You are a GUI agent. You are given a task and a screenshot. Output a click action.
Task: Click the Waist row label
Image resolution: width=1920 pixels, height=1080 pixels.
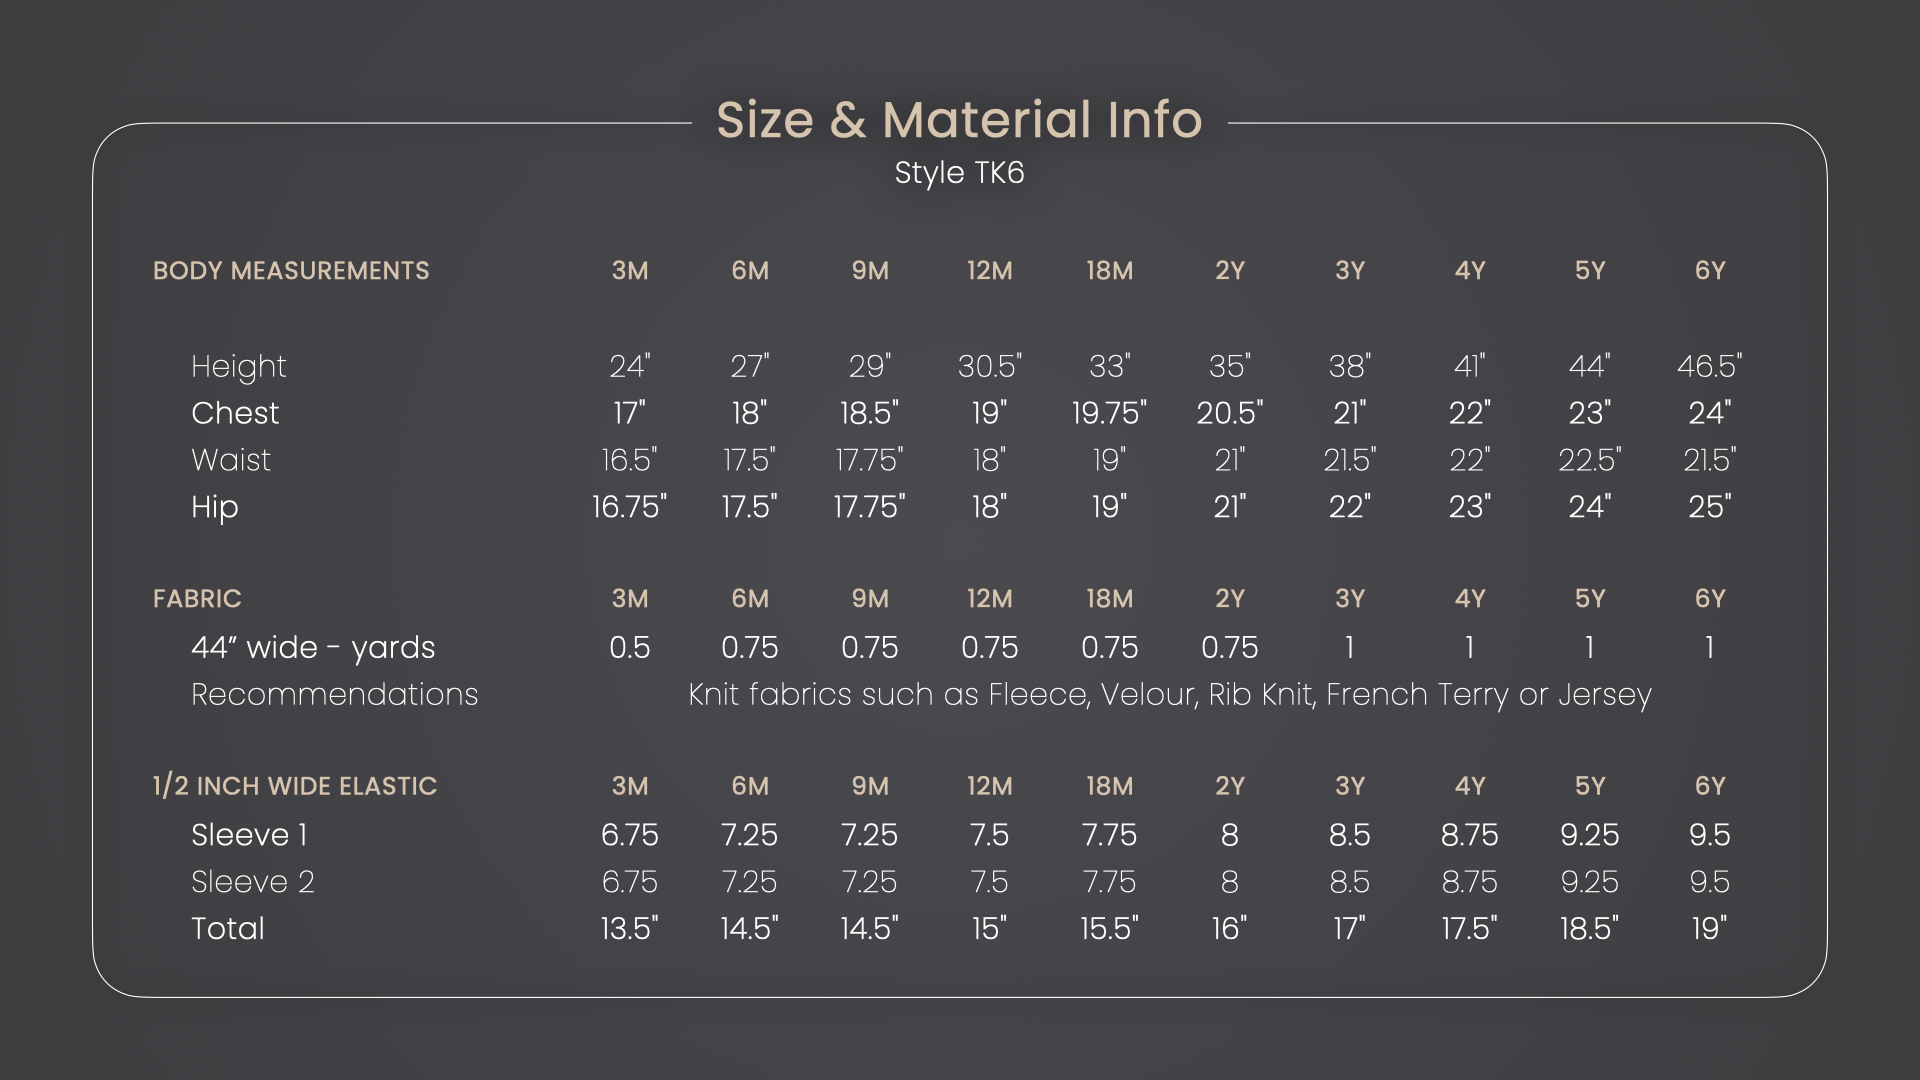(231, 460)
